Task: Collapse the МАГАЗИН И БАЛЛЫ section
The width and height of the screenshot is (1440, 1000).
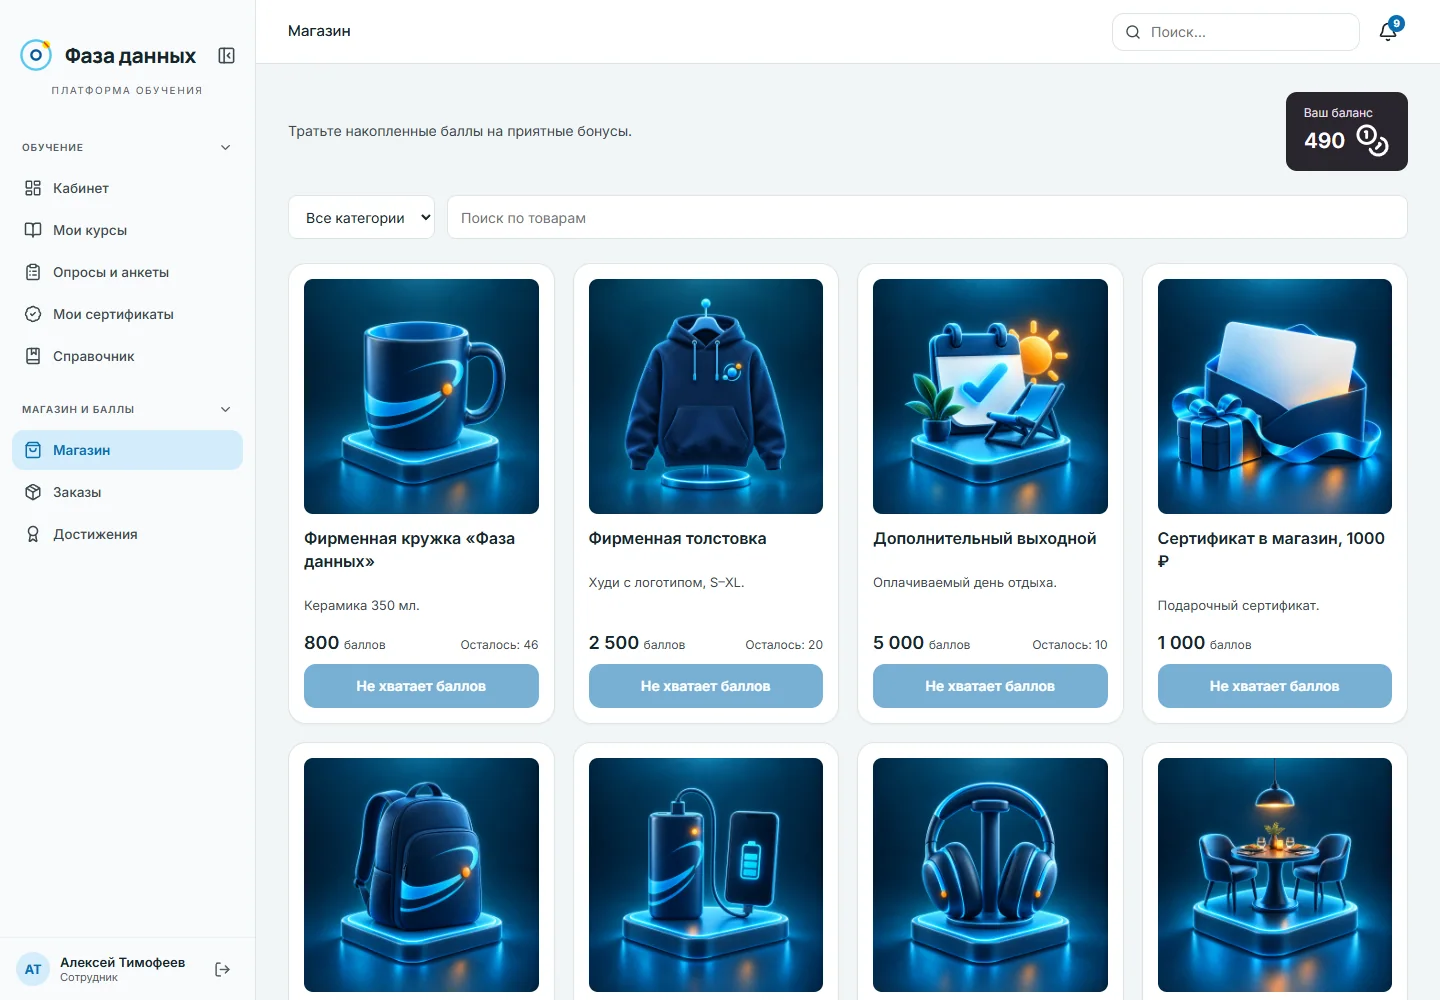Action: [226, 409]
